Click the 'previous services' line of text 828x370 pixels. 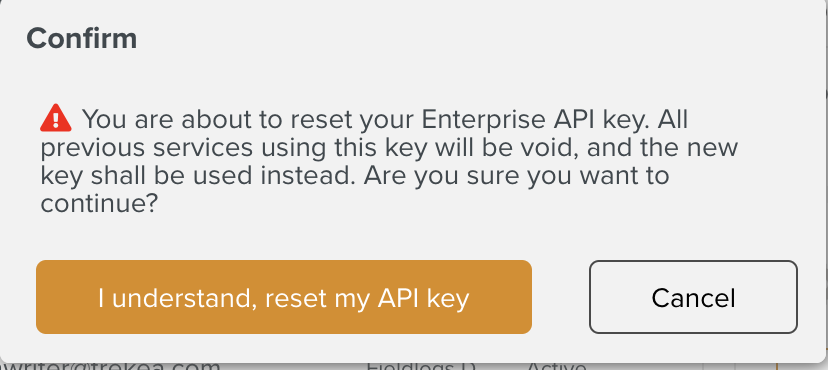click(389, 147)
